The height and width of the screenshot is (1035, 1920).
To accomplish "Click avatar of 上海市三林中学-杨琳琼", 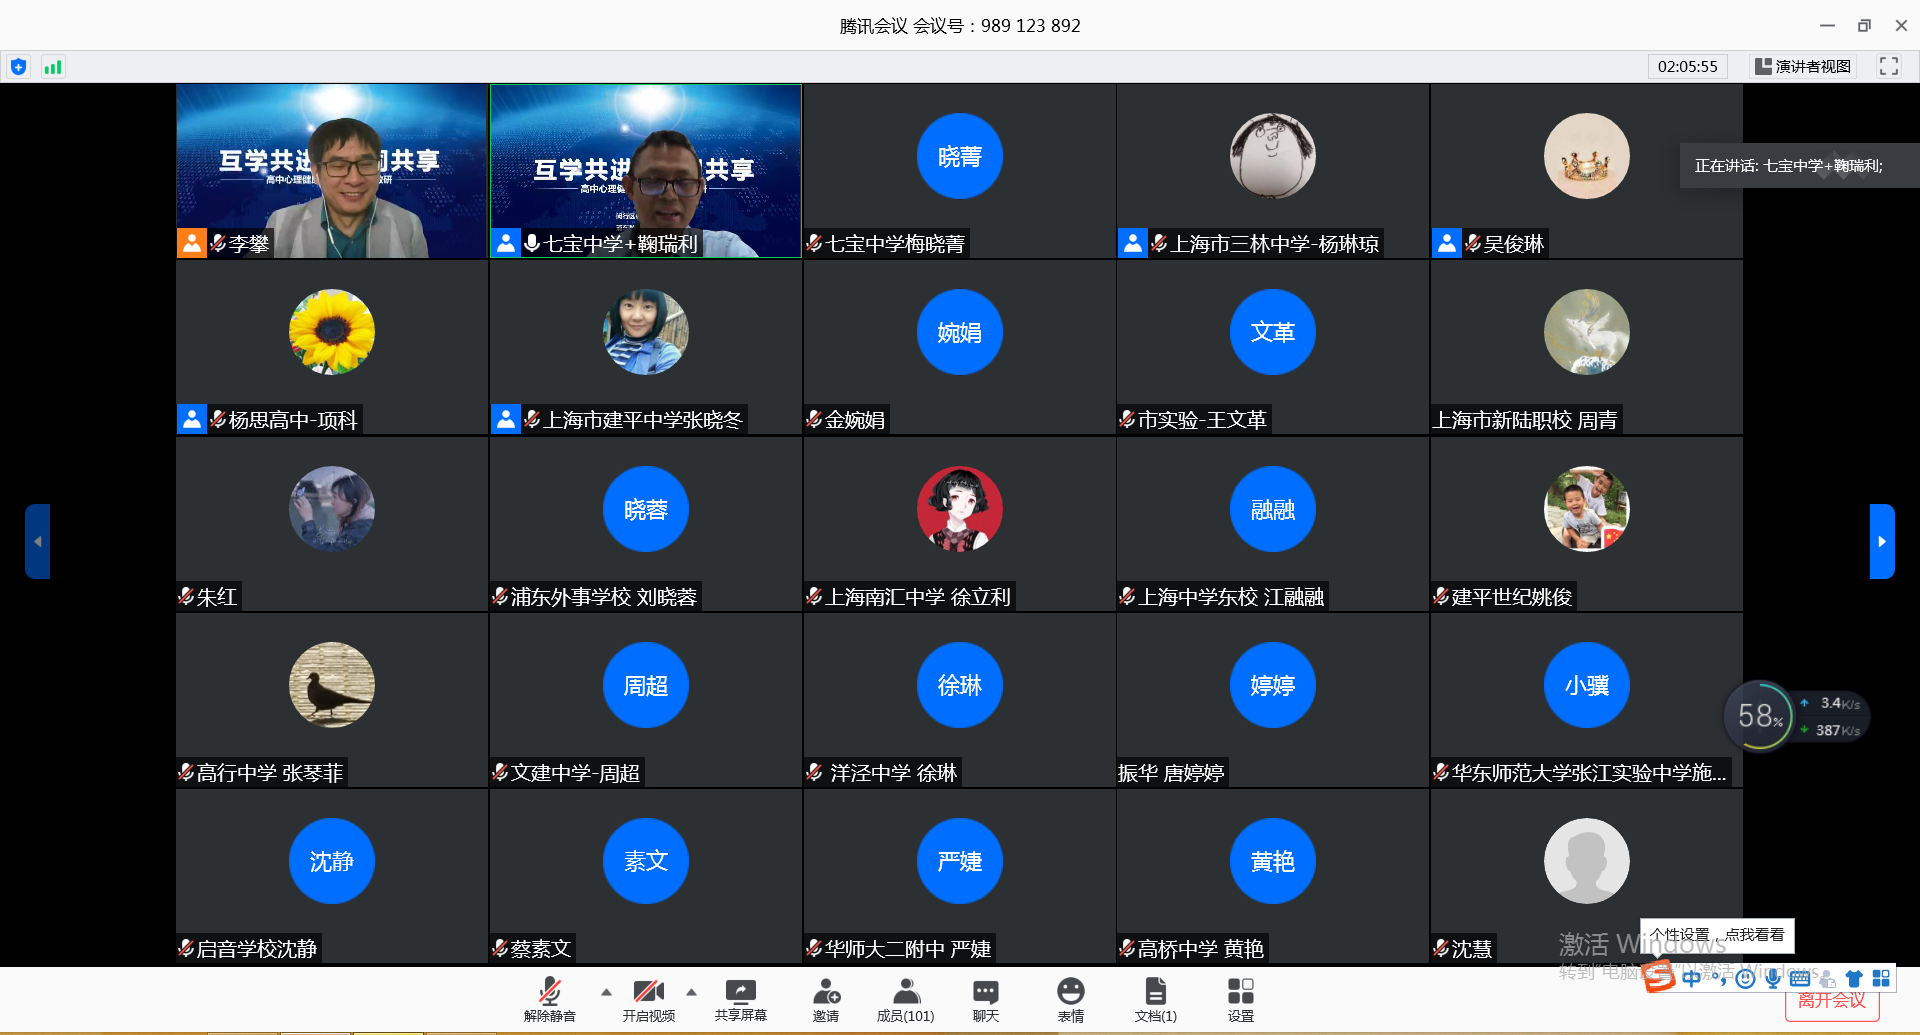I will click(1273, 156).
